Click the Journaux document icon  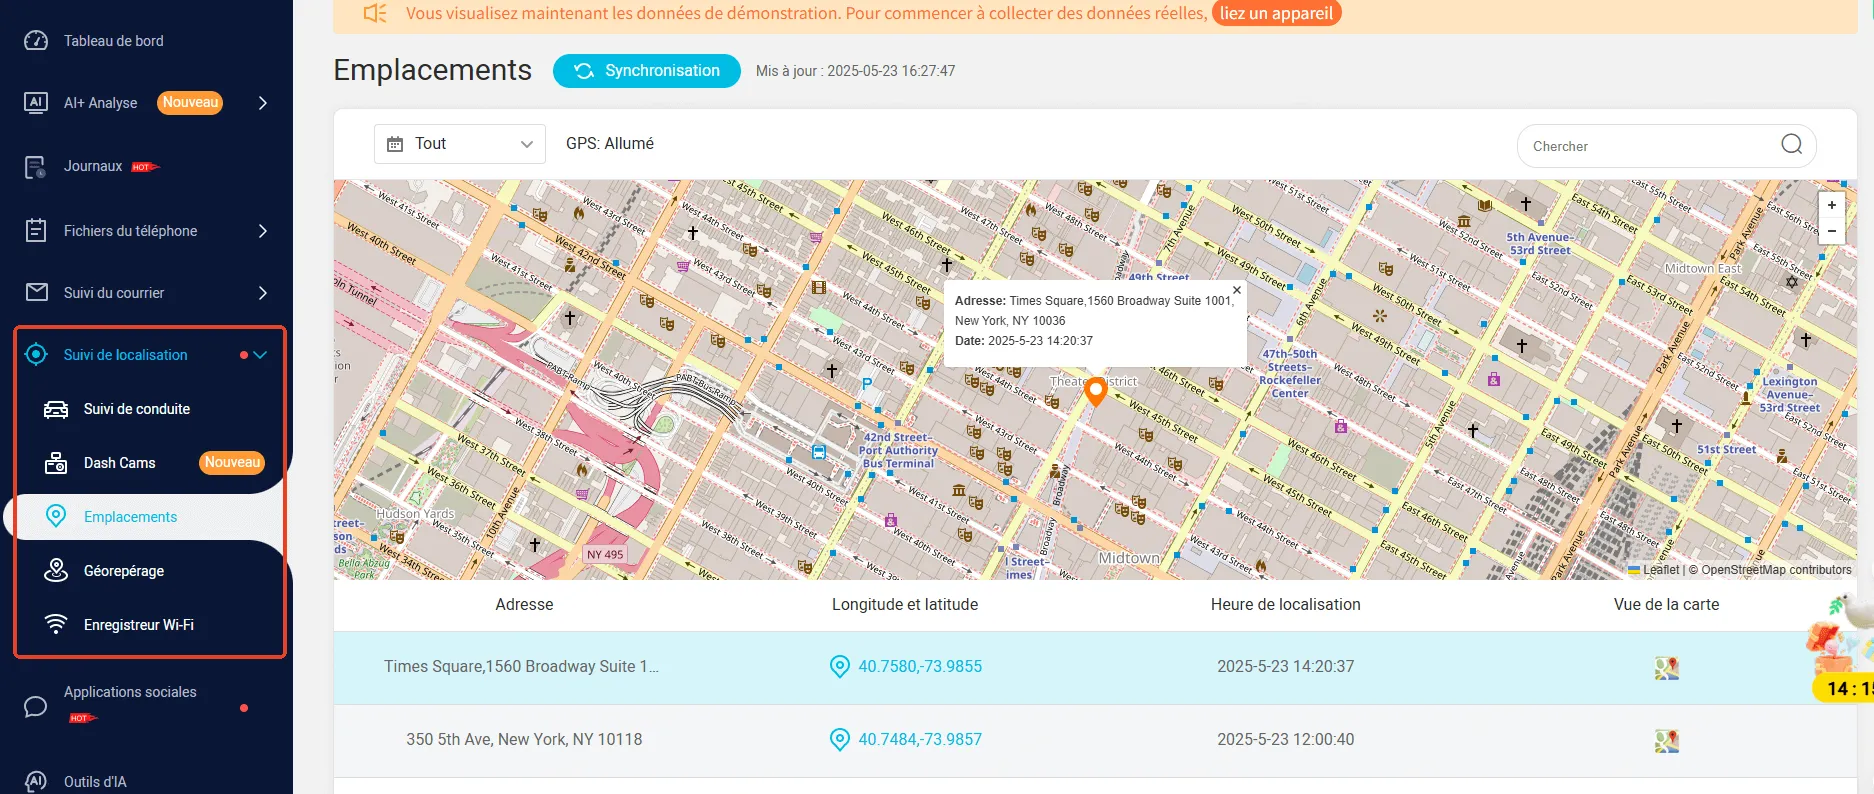pos(36,167)
